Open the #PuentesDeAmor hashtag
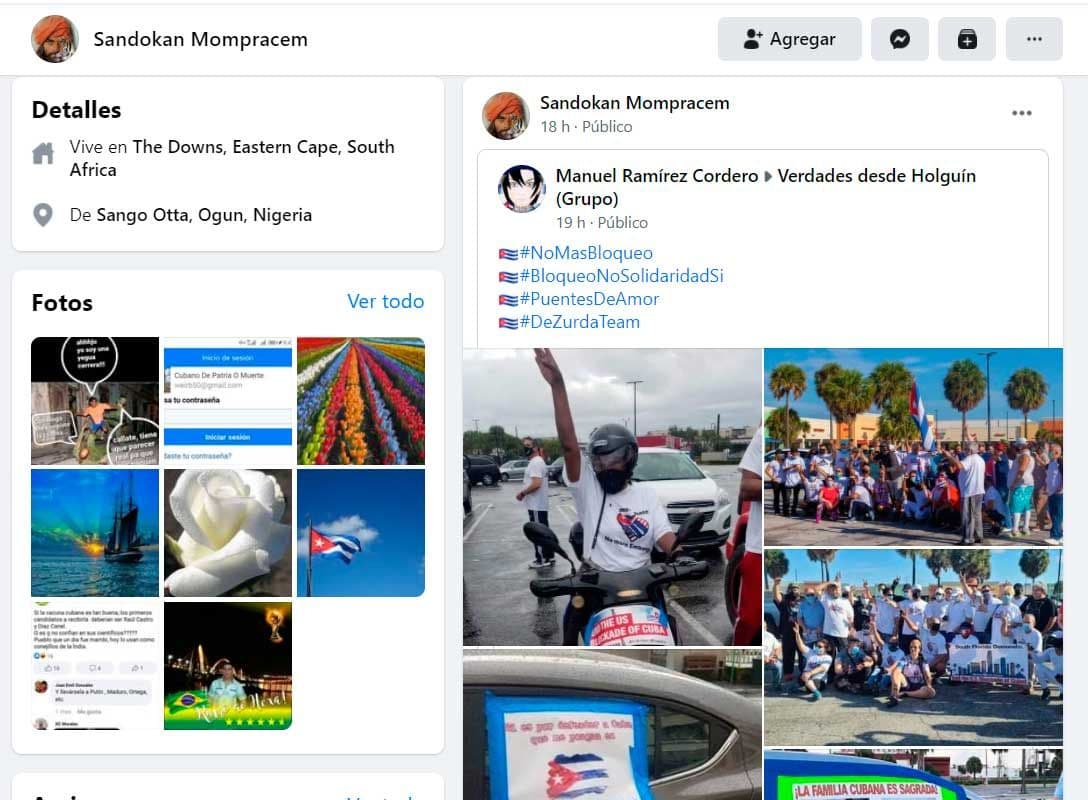This screenshot has height=800, width=1088. pos(589,299)
